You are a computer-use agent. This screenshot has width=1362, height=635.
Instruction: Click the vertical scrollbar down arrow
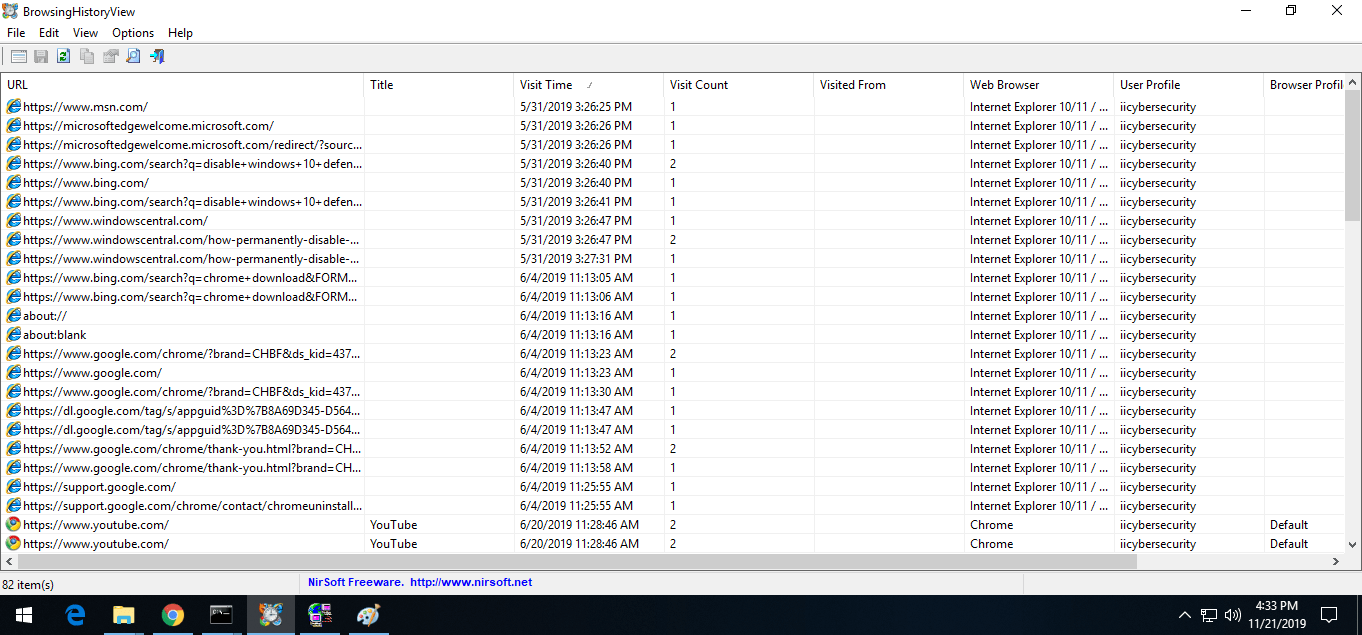click(1353, 545)
